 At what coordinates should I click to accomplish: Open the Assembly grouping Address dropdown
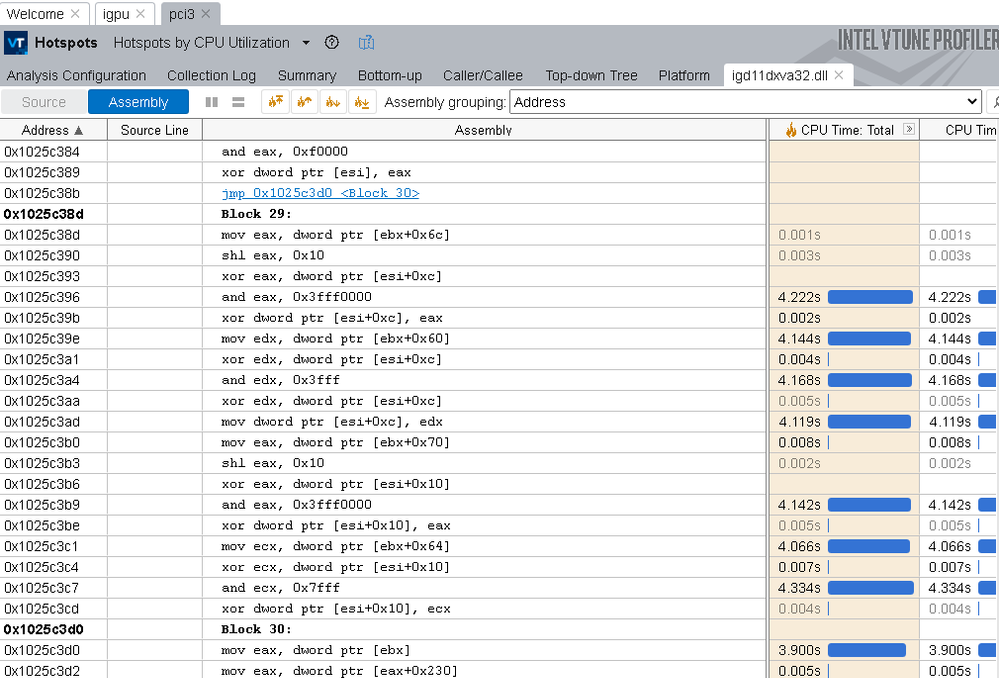(x=745, y=102)
